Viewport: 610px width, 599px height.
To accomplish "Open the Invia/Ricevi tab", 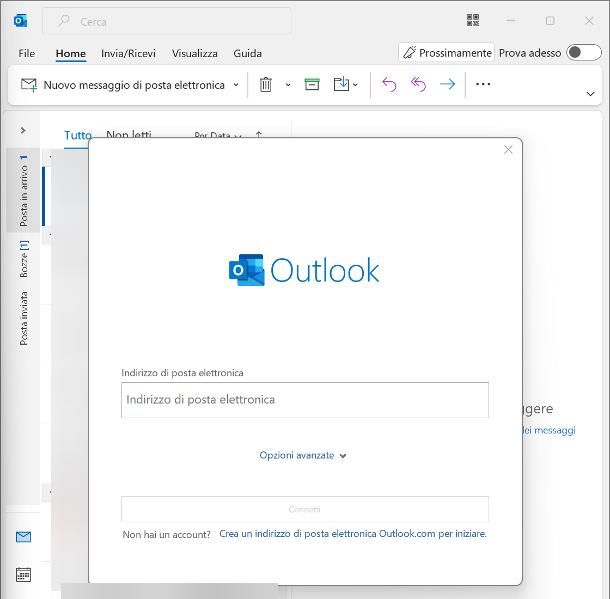I will tap(128, 53).
